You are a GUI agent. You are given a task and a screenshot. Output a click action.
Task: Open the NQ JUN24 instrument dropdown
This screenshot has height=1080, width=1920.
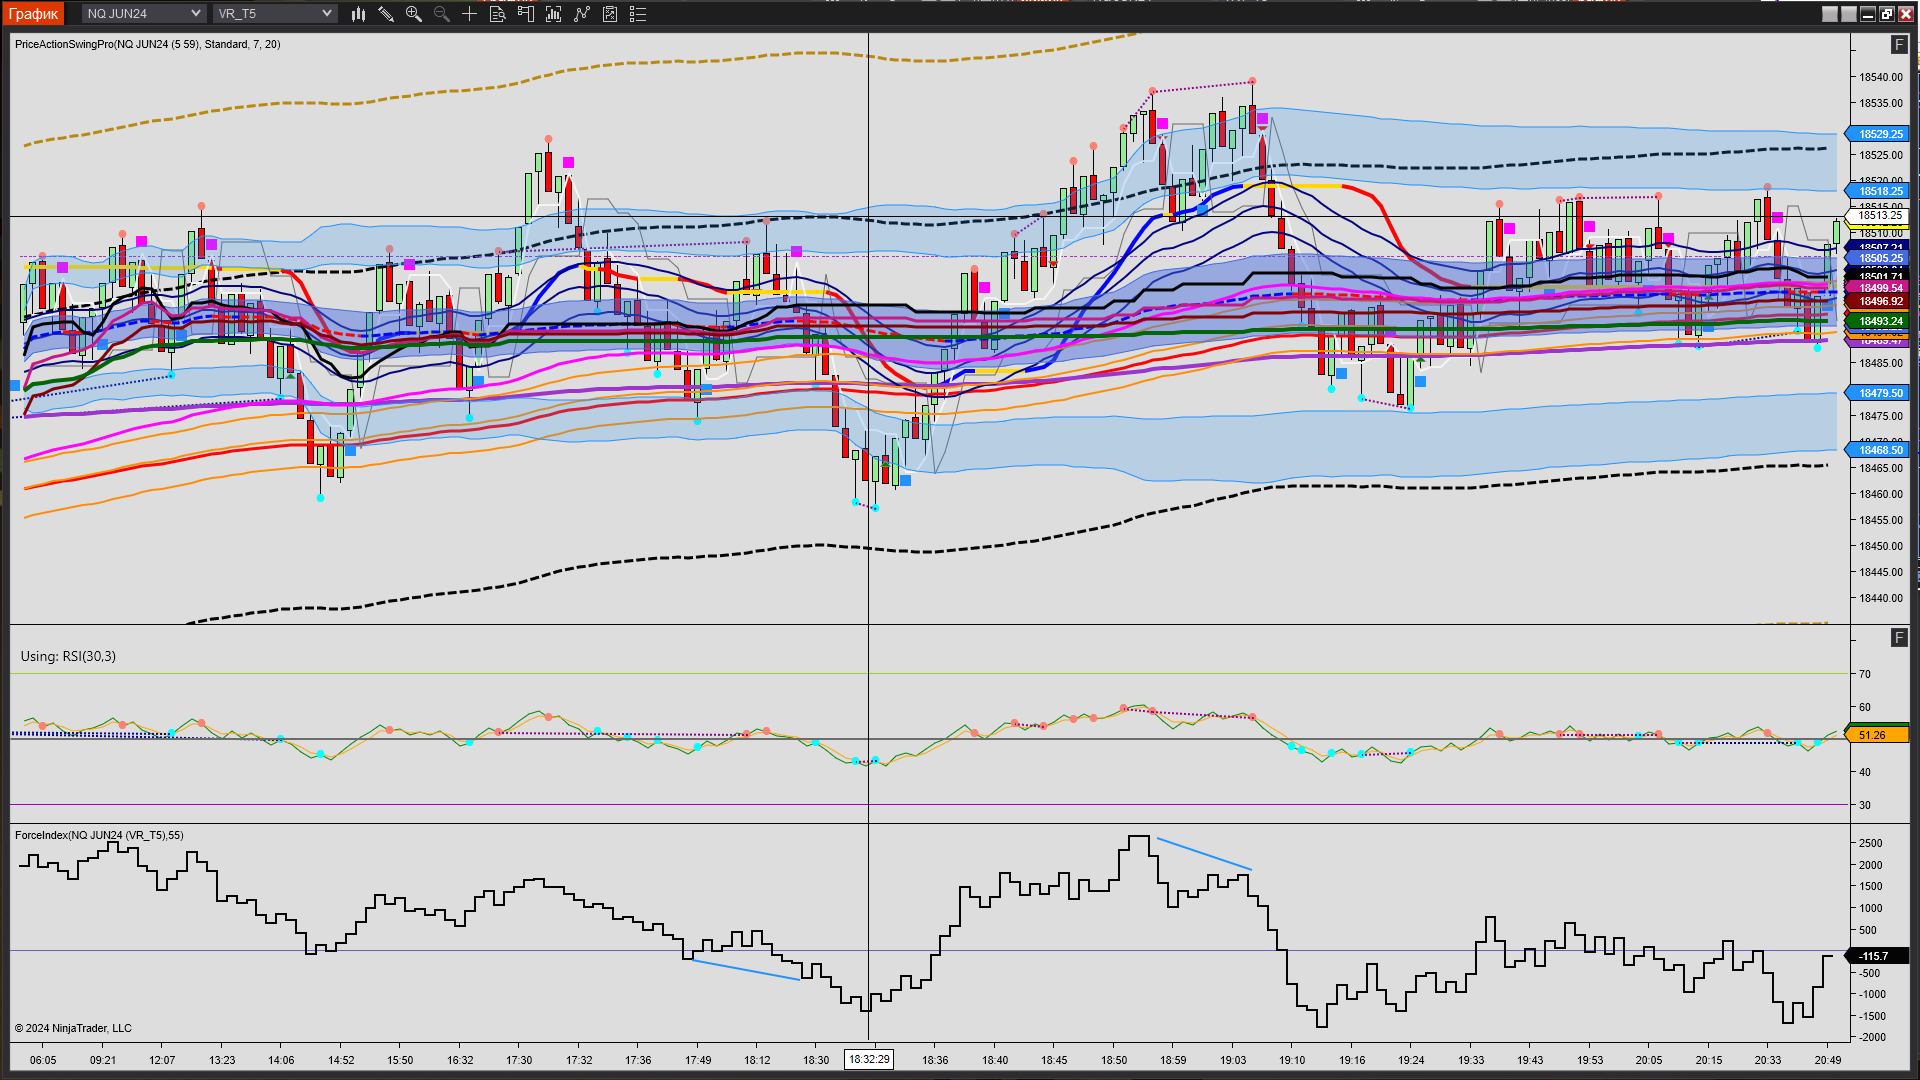point(143,14)
